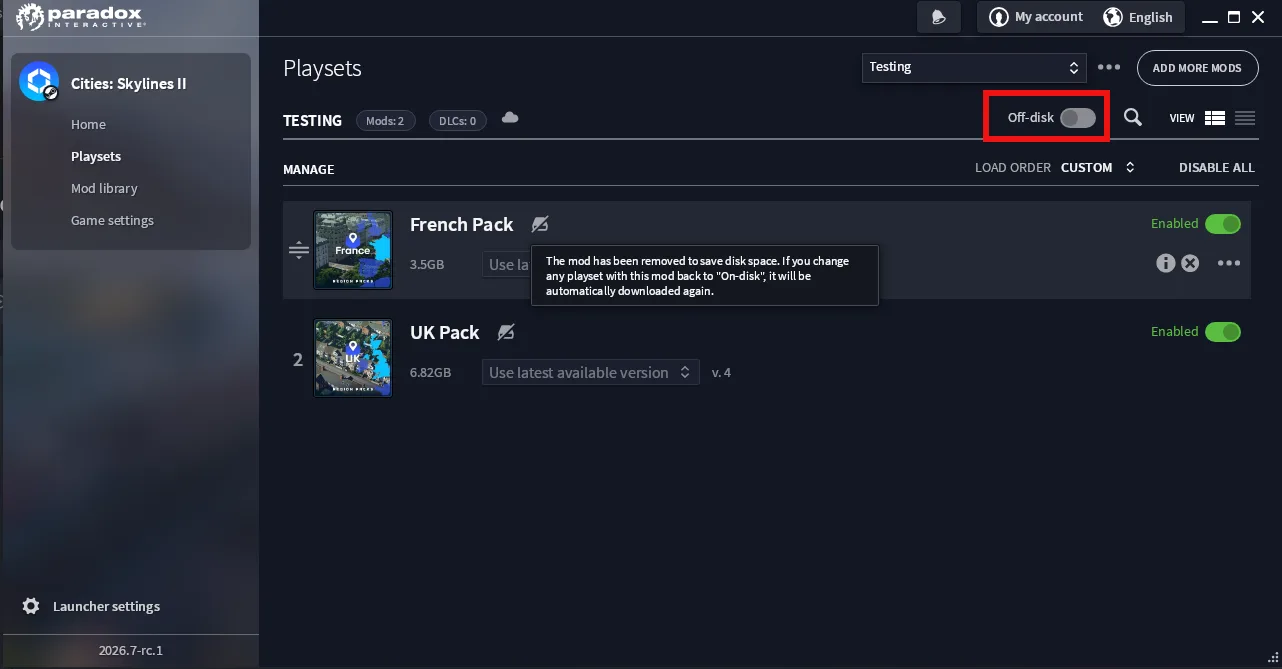
Task: Click the 2026.7-rc.1 version text
Action: [x=131, y=650]
